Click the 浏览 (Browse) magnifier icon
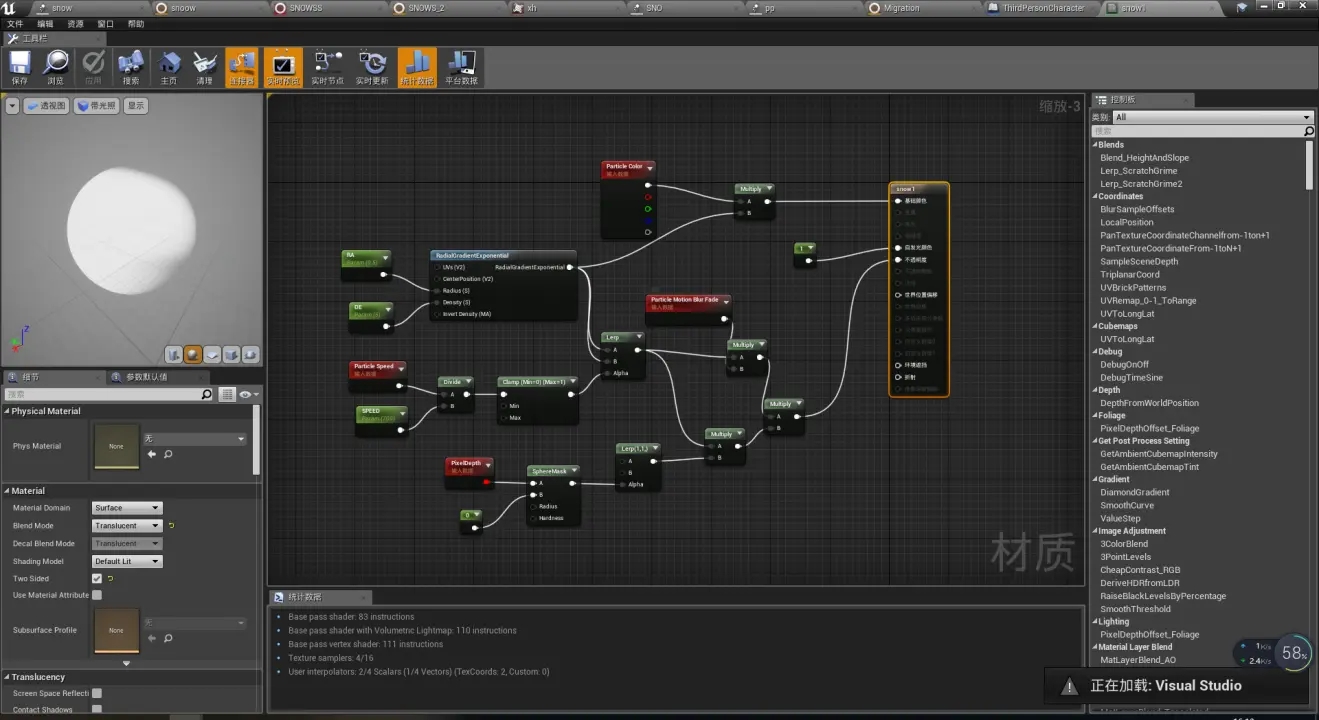 coord(56,66)
